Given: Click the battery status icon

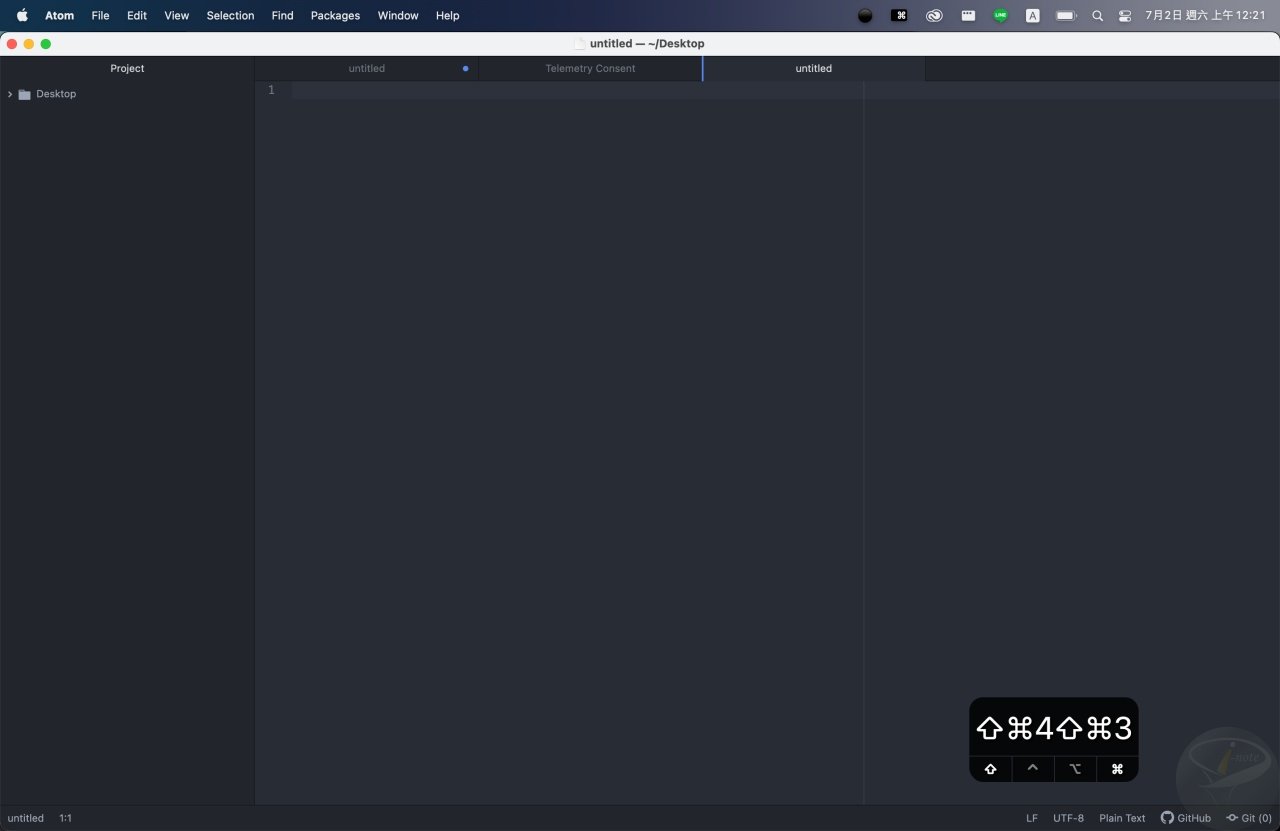Looking at the screenshot, I should click(x=1065, y=15).
